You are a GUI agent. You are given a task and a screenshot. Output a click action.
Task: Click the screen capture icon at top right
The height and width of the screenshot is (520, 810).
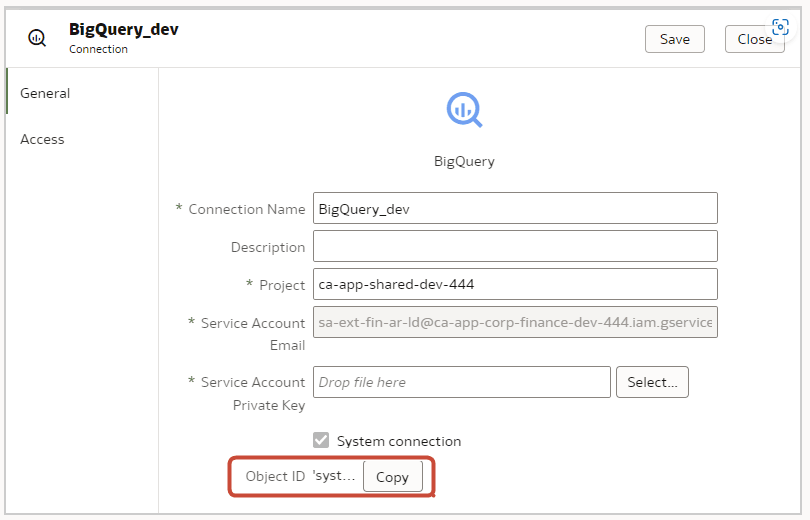780,27
